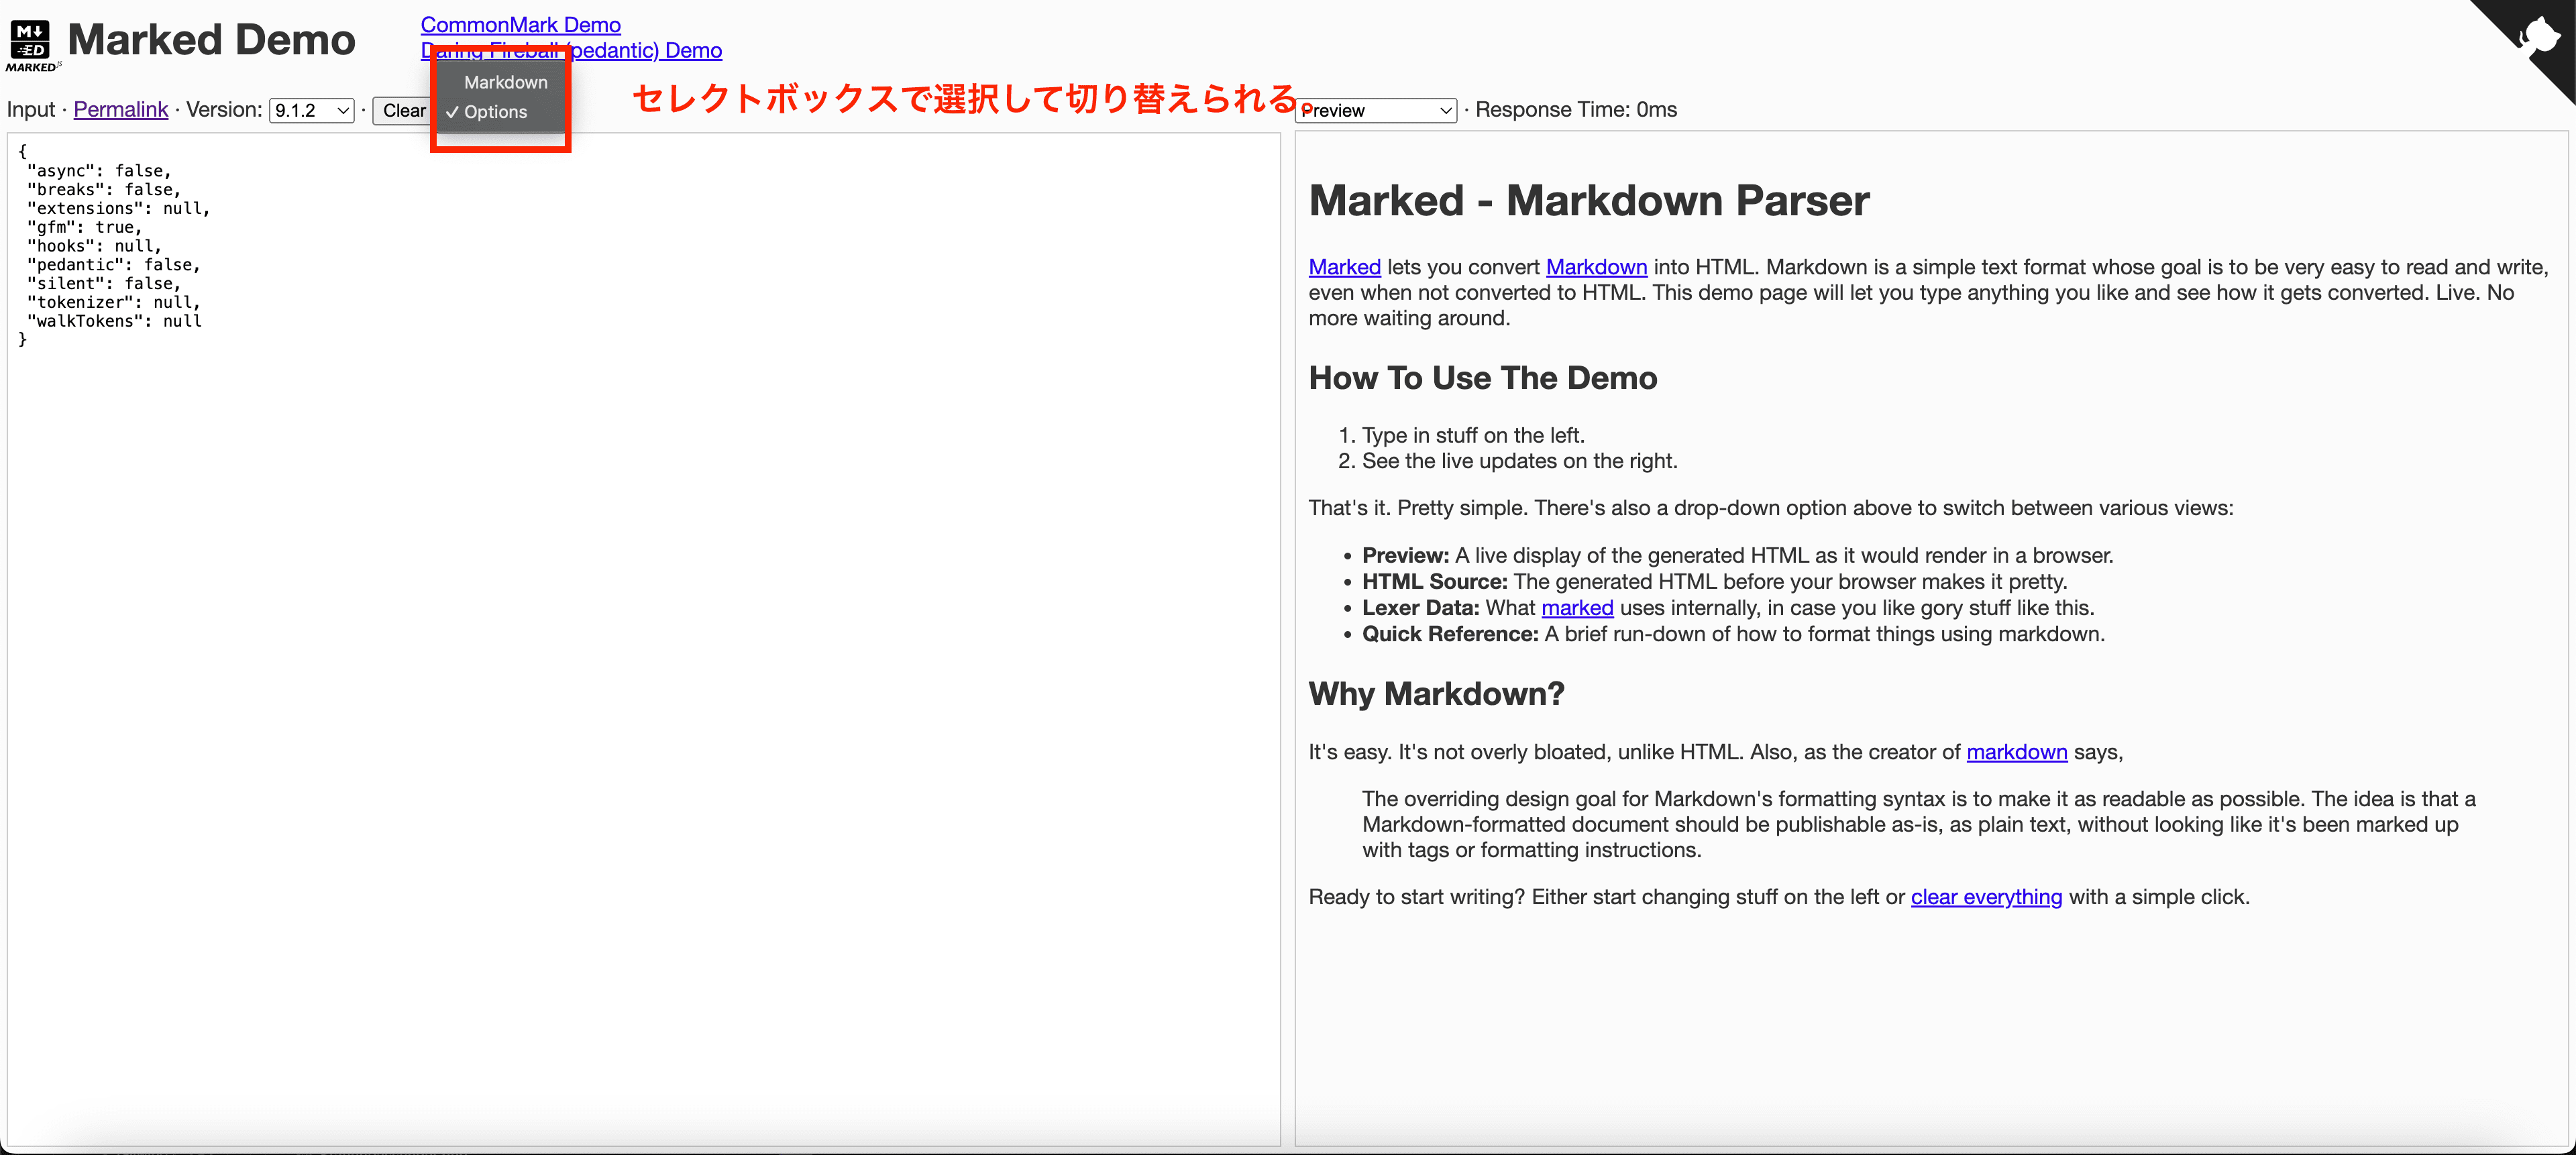Image resolution: width=2576 pixels, height=1155 pixels.
Task: Click the How To Use The Demo heading
Action: [1483, 378]
